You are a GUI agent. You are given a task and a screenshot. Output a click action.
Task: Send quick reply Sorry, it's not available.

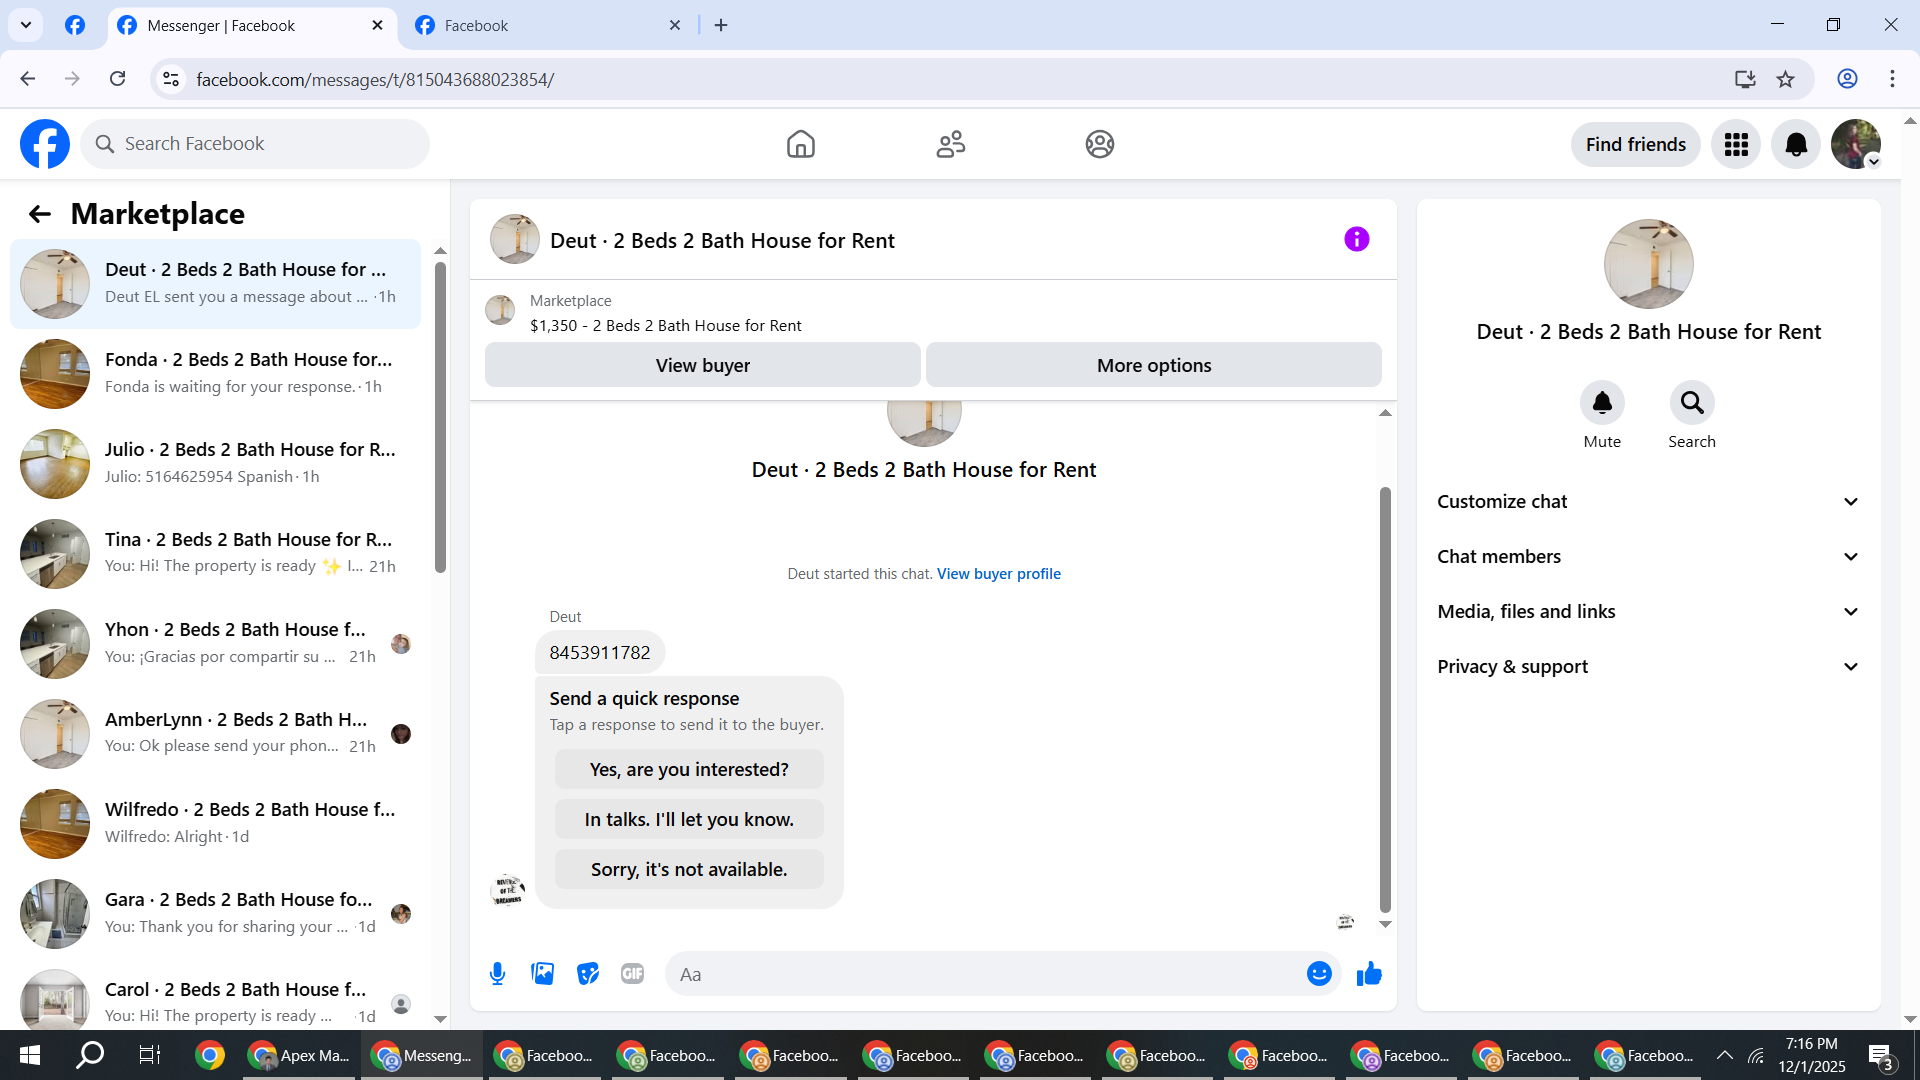point(689,870)
